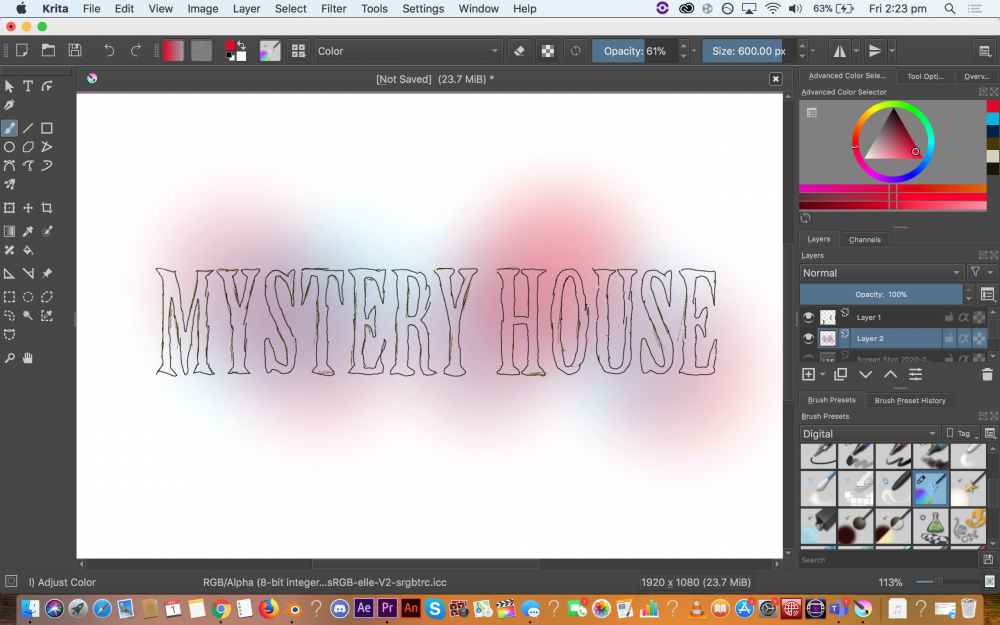Select the Ellipse tool
This screenshot has width=1000, height=625.
[x=10, y=147]
